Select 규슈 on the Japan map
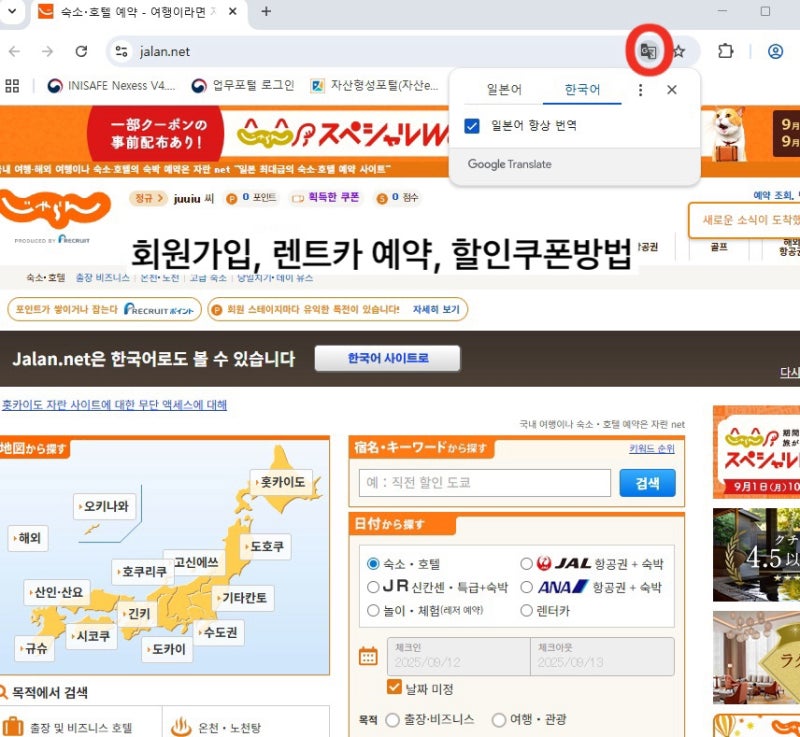 (x=34, y=648)
